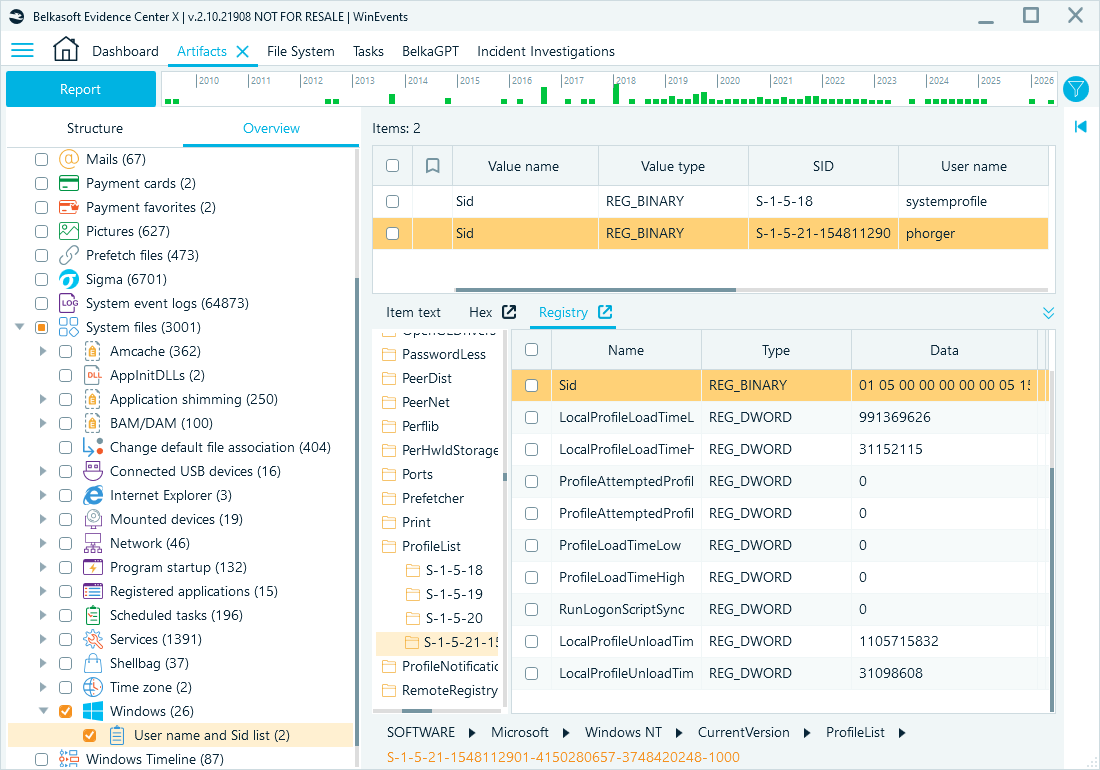The image size is (1100, 770).
Task: Click the bookmark icon in the grid header
Action: coord(432,164)
